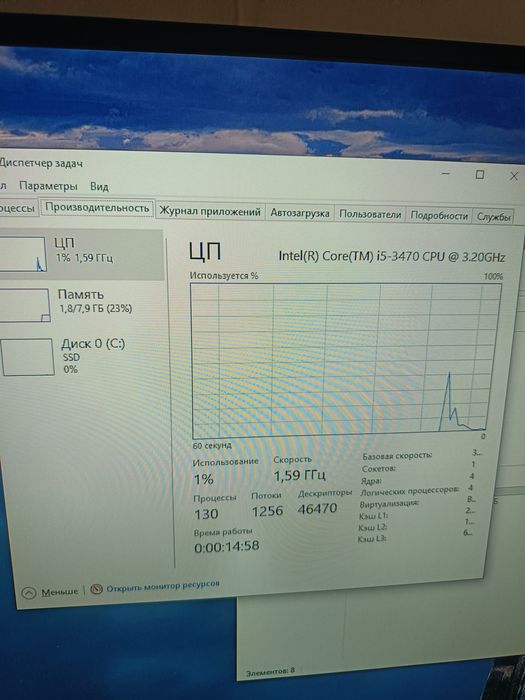Click the Используется % label
Viewport: 525px width, 700px height.
pos(224,275)
